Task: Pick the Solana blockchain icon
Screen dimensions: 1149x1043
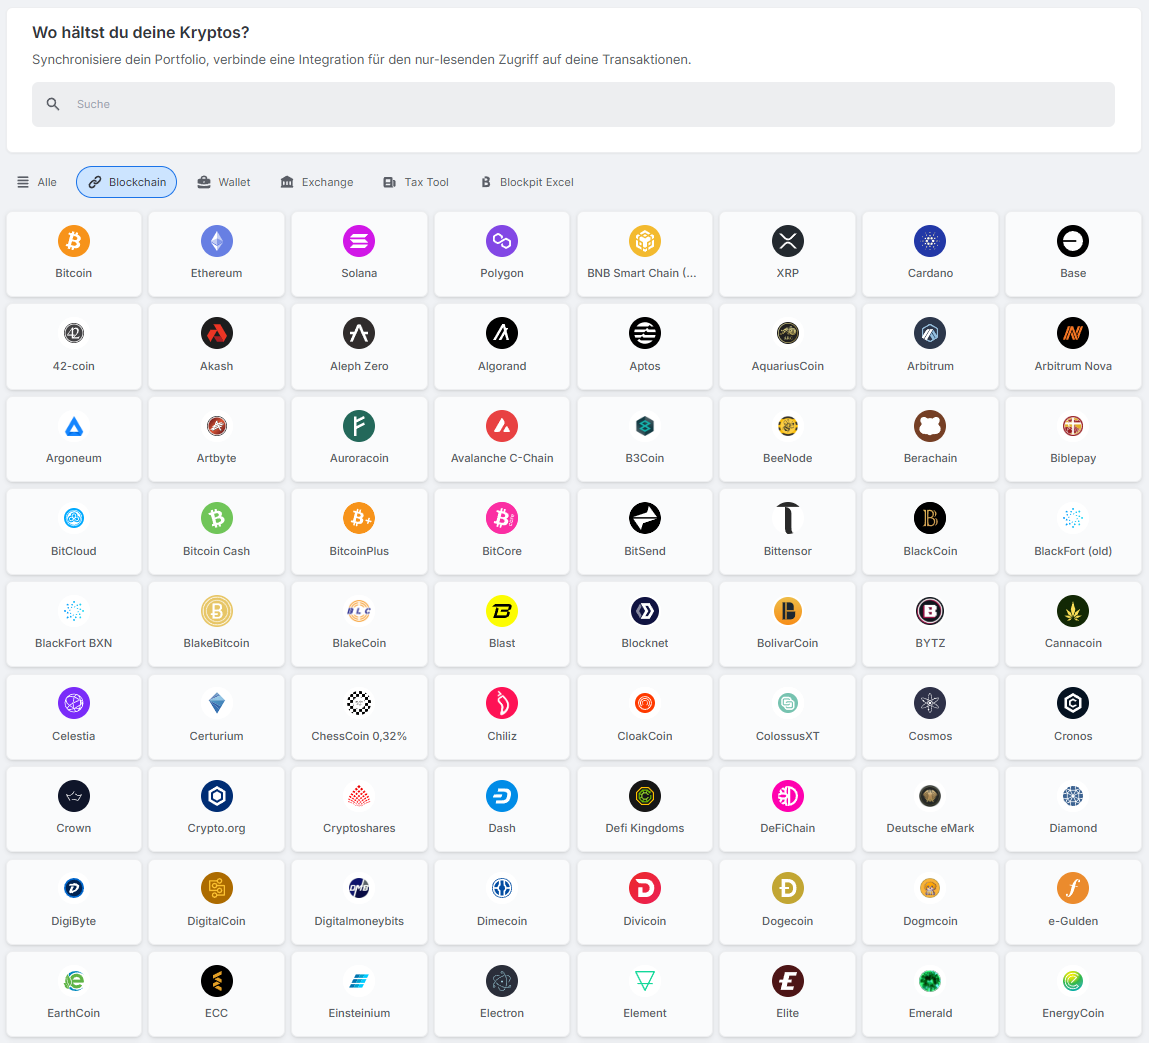Action: coord(359,241)
